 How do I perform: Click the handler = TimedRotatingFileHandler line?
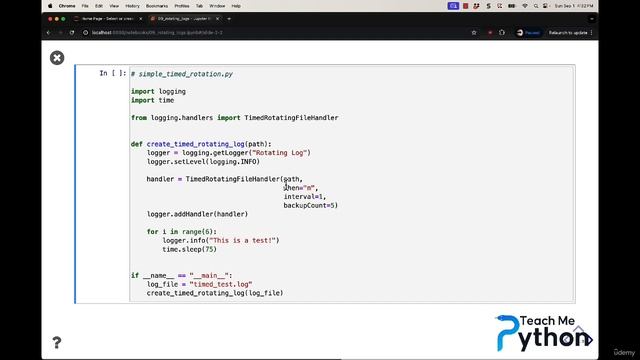click(225, 179)
